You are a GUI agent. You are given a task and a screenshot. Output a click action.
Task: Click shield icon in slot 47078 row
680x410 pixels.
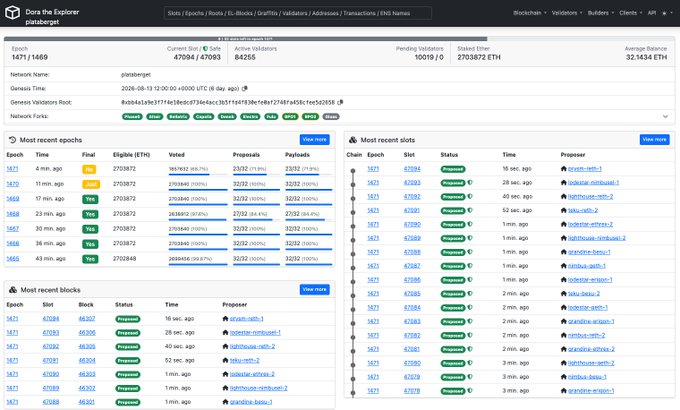(470, 390)
